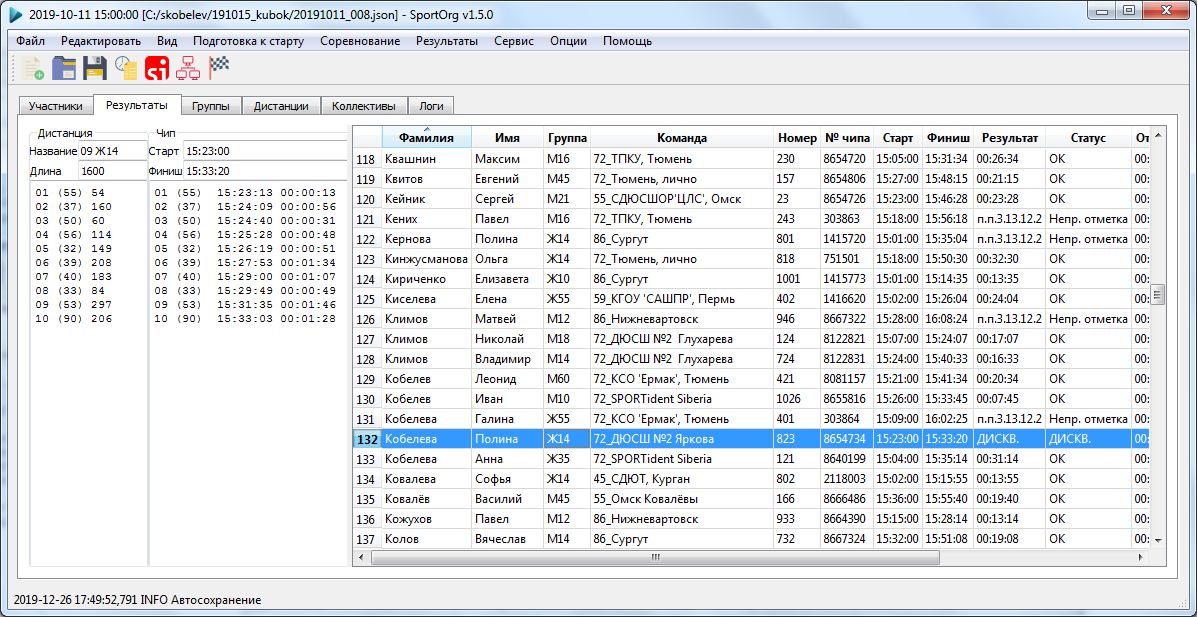The width and height of the screenshot is (1197, 617).
Task: Sort by the Старт column header
Action: (898, 138)
